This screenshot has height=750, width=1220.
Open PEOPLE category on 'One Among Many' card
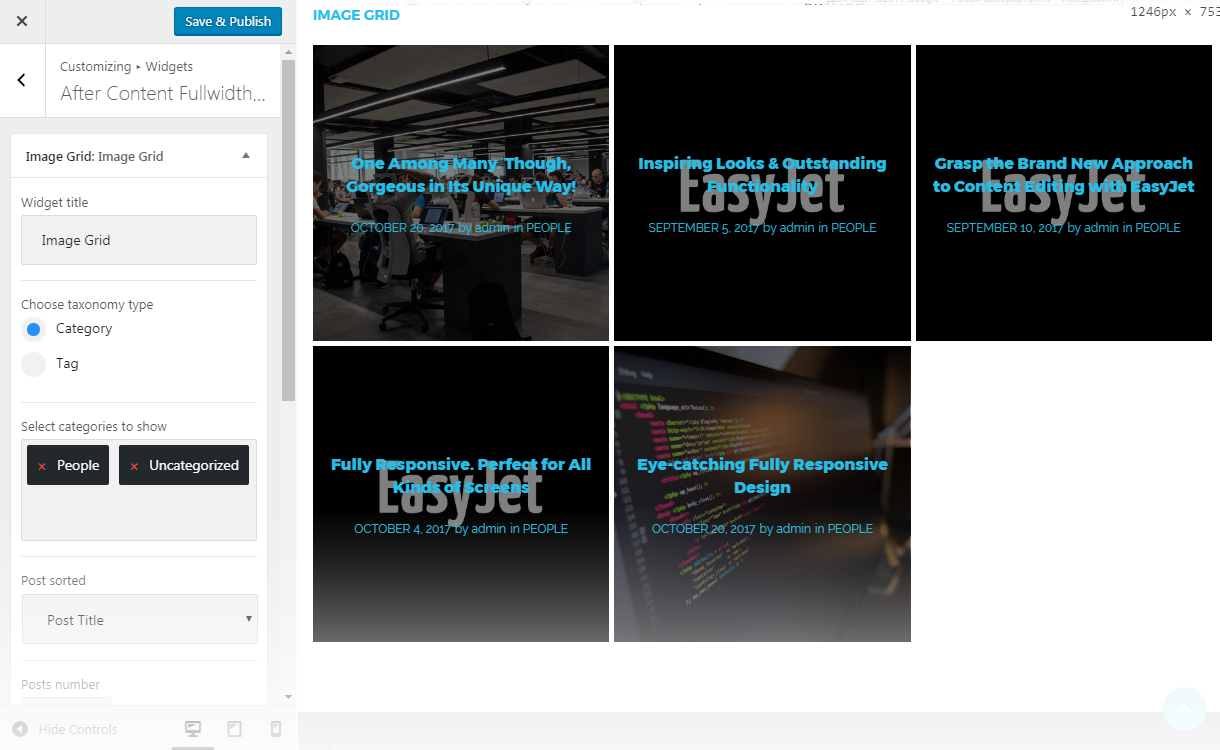coord(549,228)
